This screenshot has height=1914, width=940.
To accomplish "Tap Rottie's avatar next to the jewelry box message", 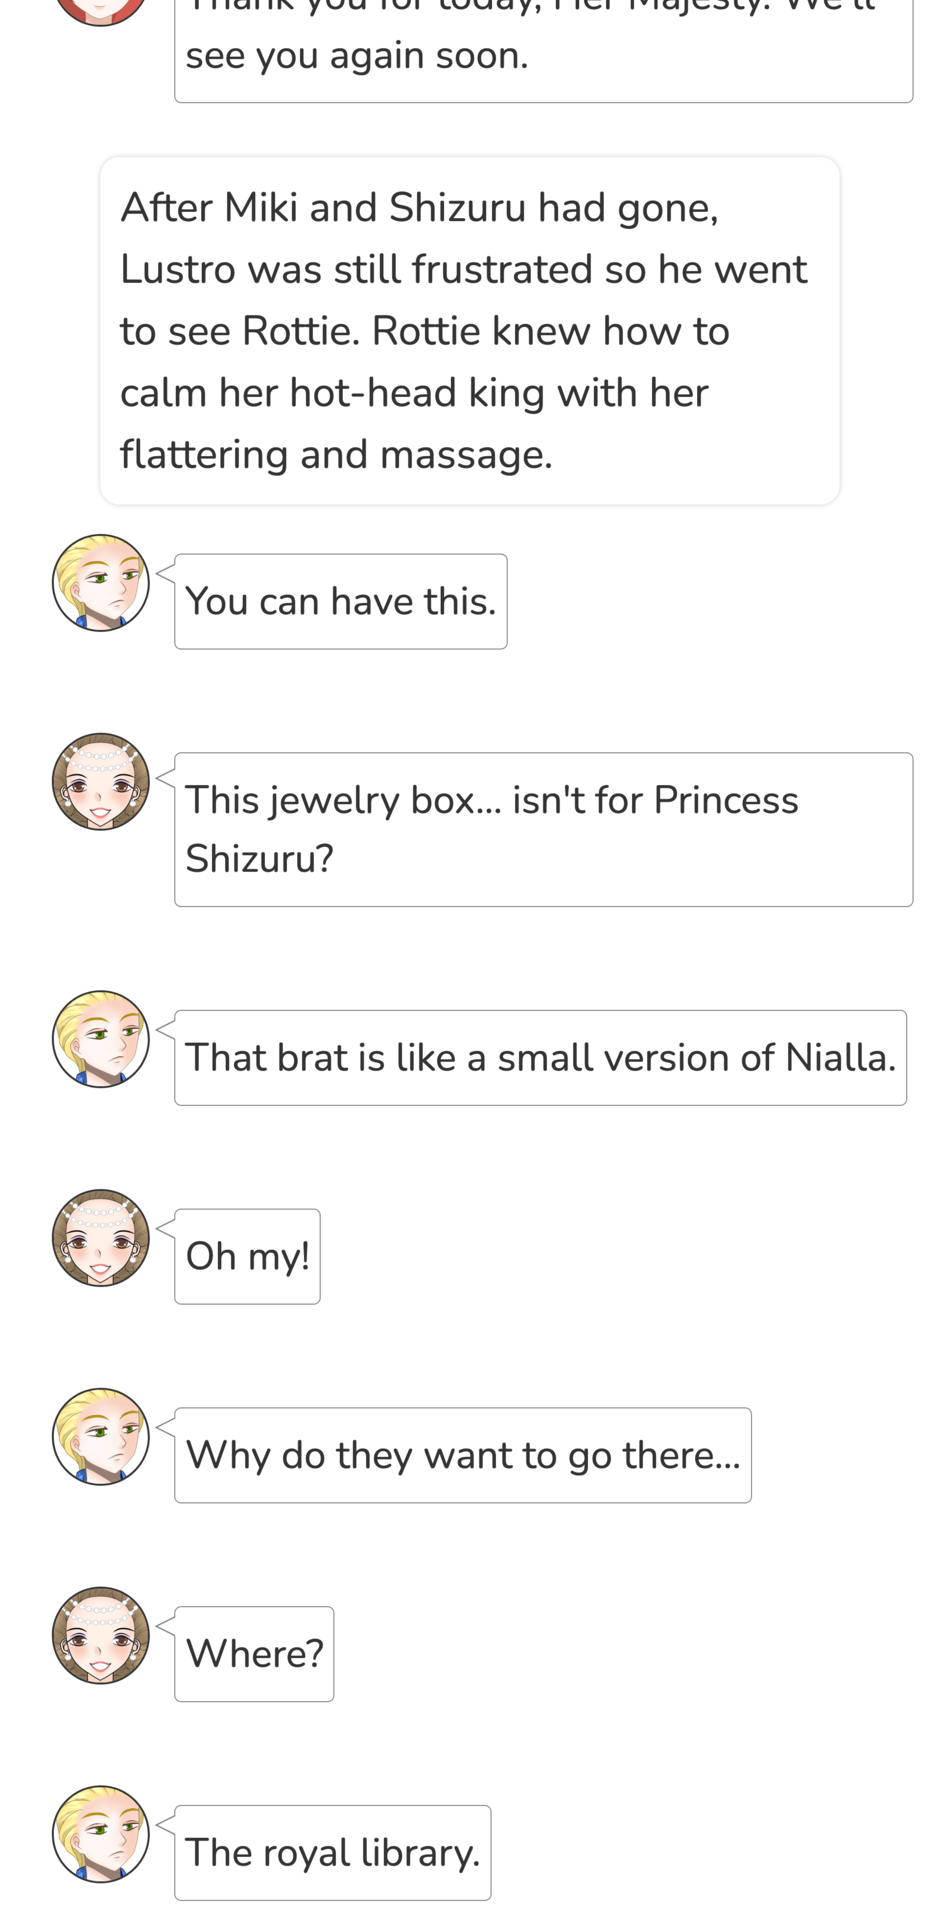I will click(x=100, y=782).
